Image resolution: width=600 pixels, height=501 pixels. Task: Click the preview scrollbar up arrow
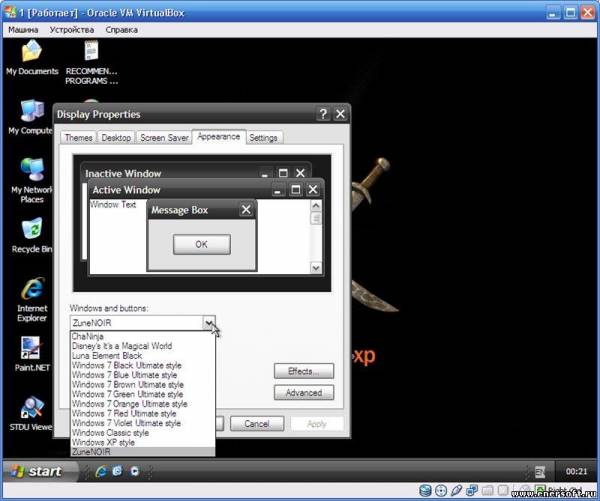[316, 206]
